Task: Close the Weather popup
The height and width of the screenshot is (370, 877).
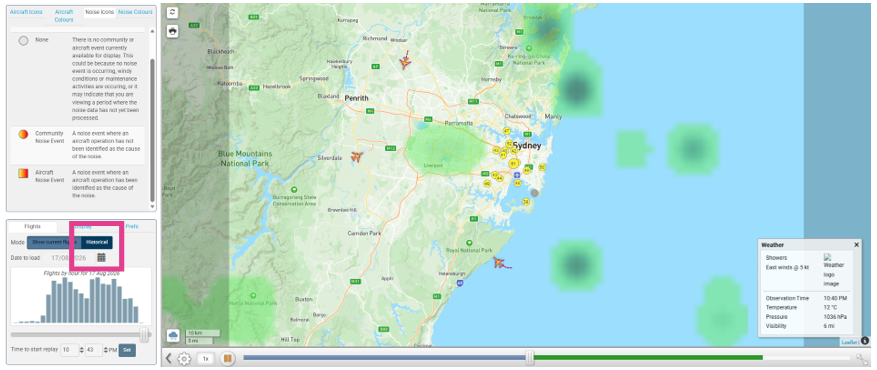Action: tap(856, 245)
